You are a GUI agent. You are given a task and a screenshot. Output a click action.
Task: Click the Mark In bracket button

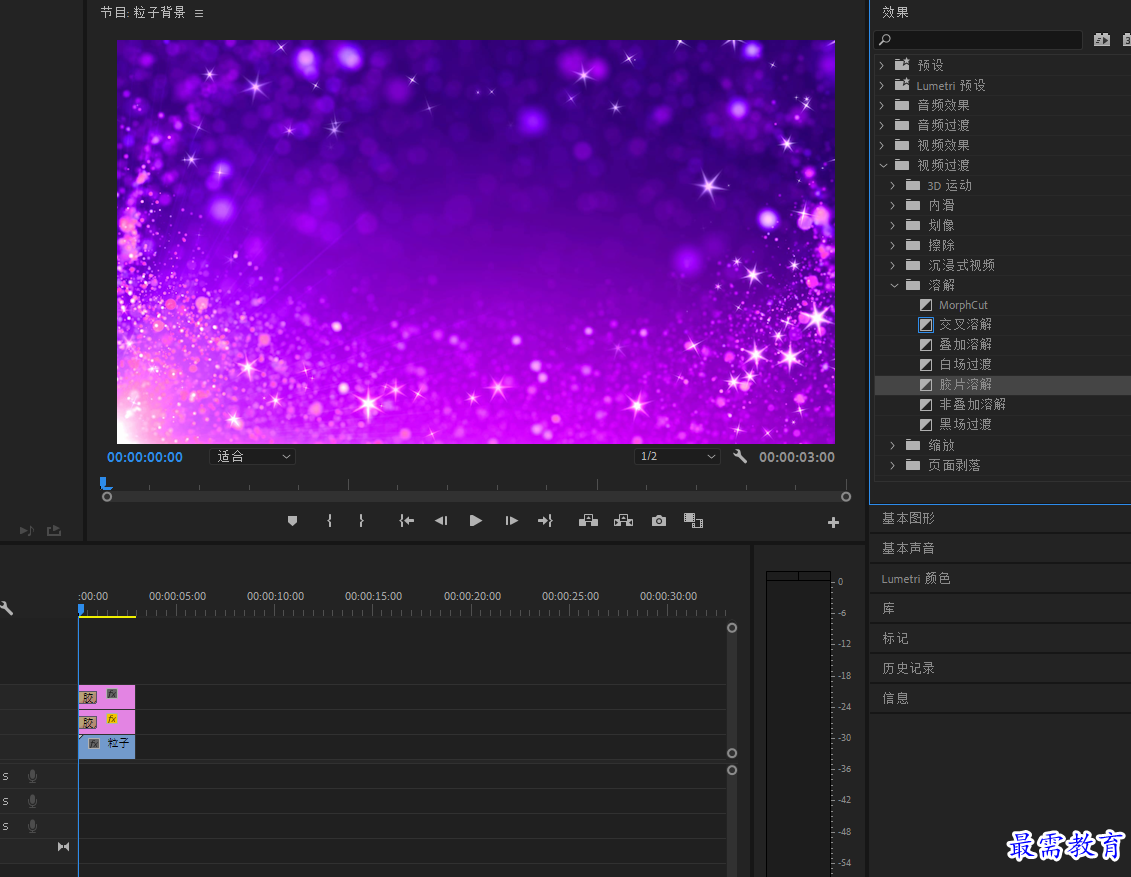click(x=330, y=521)
